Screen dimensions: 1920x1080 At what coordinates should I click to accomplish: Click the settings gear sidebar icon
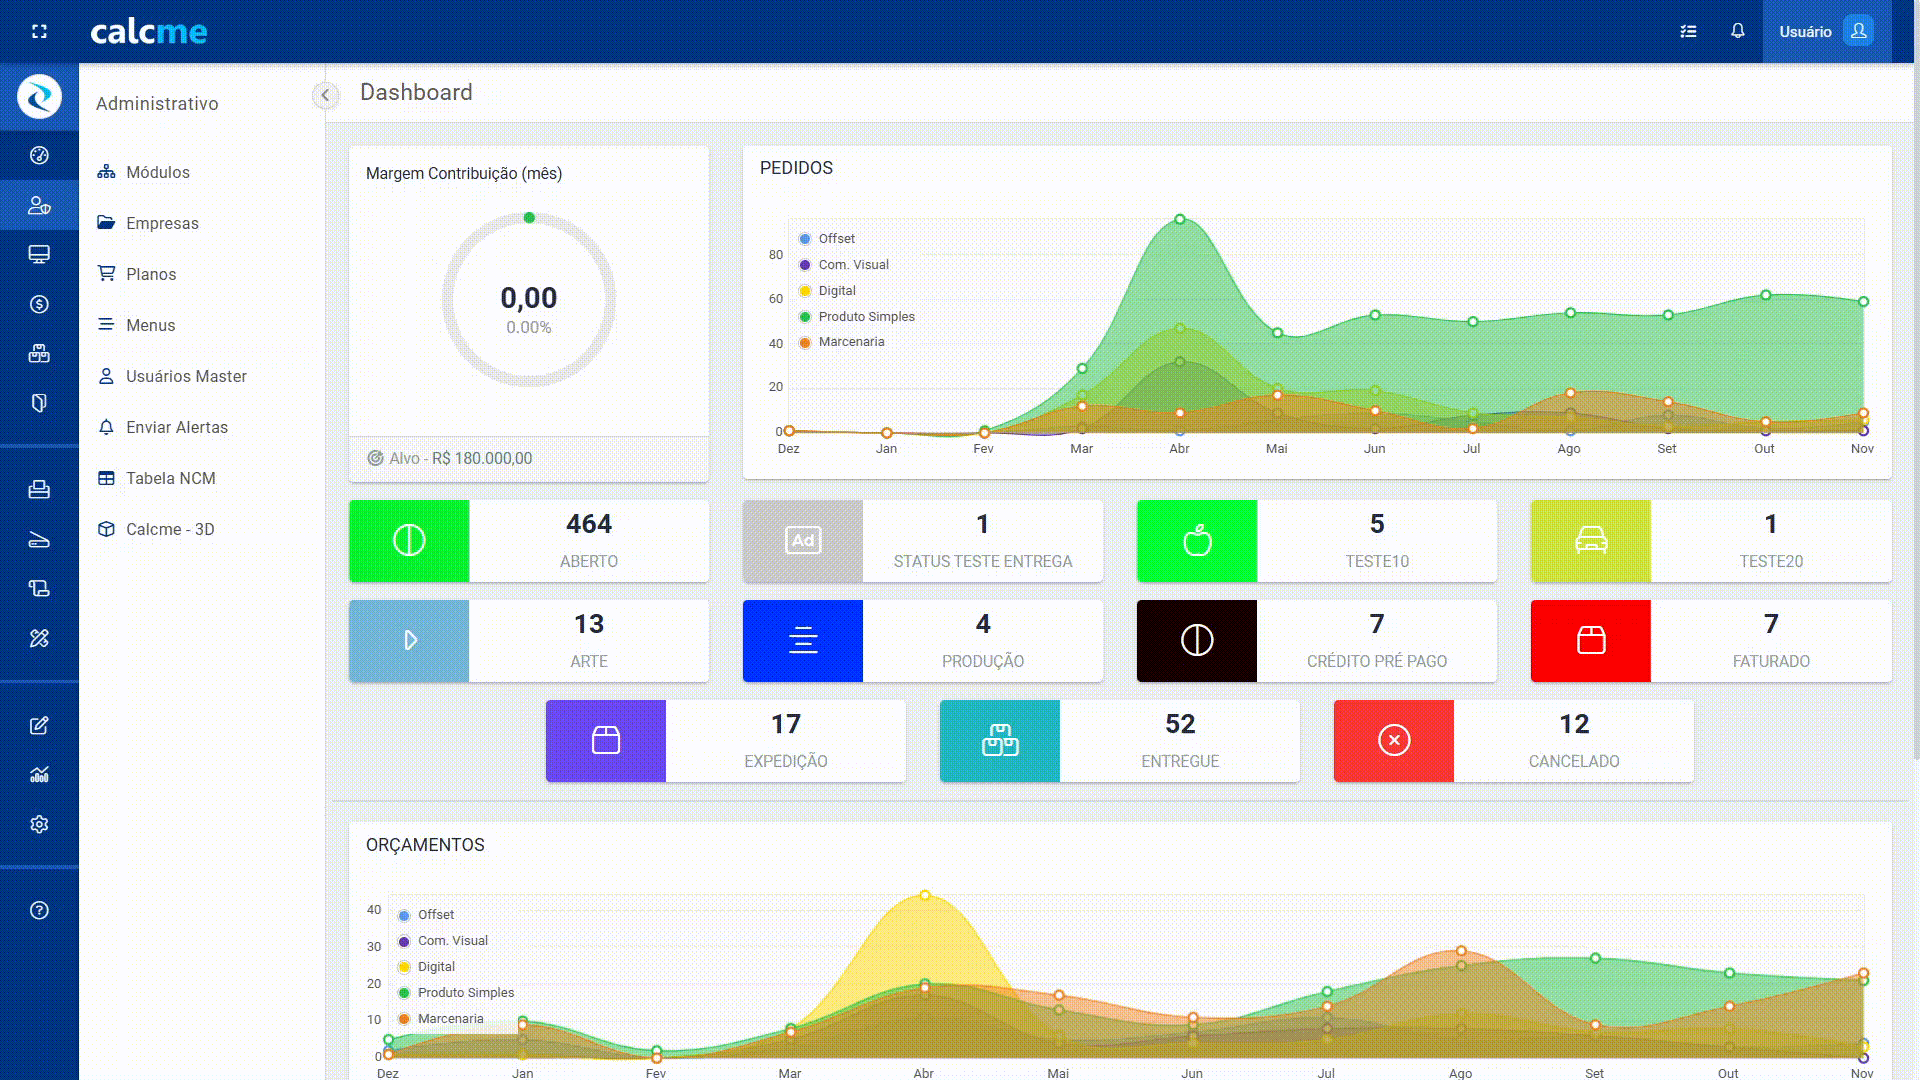pyautogui.click(x=39, y=824)
